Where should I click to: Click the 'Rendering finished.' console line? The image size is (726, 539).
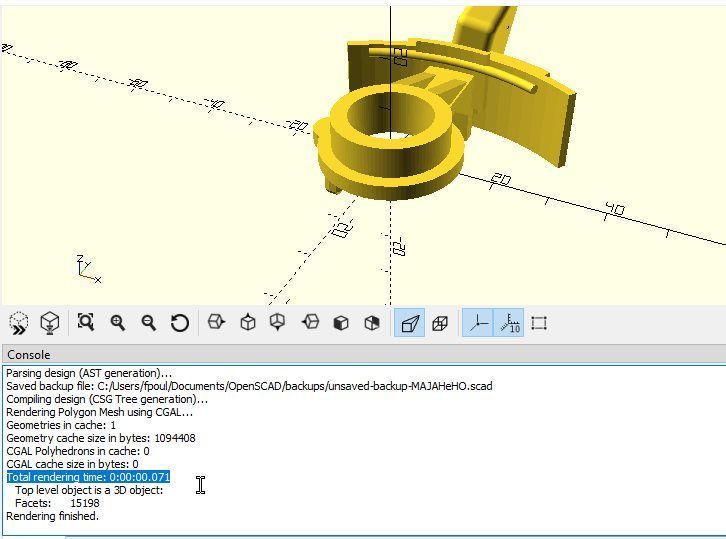click(52, 516)
